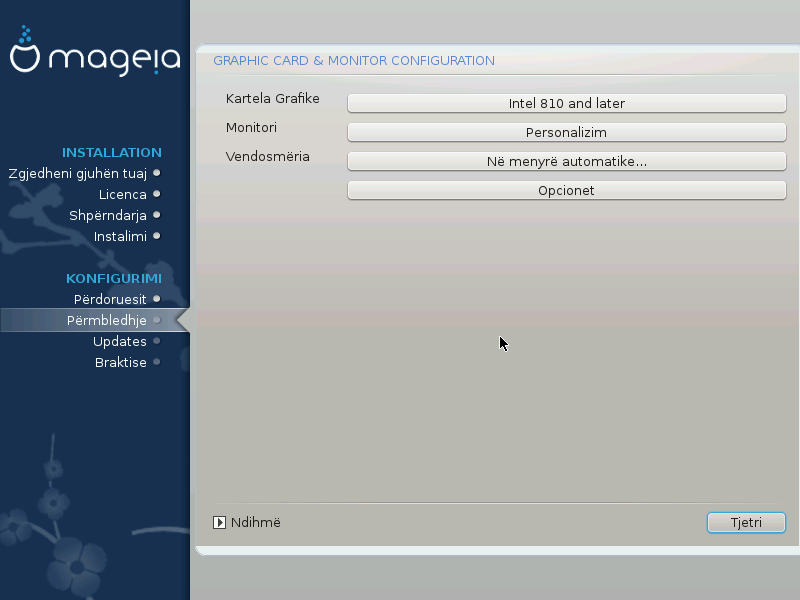This screenshot has height=600, width=800.
Task: Click the Monitori label
Action: [x=251, y=128]
